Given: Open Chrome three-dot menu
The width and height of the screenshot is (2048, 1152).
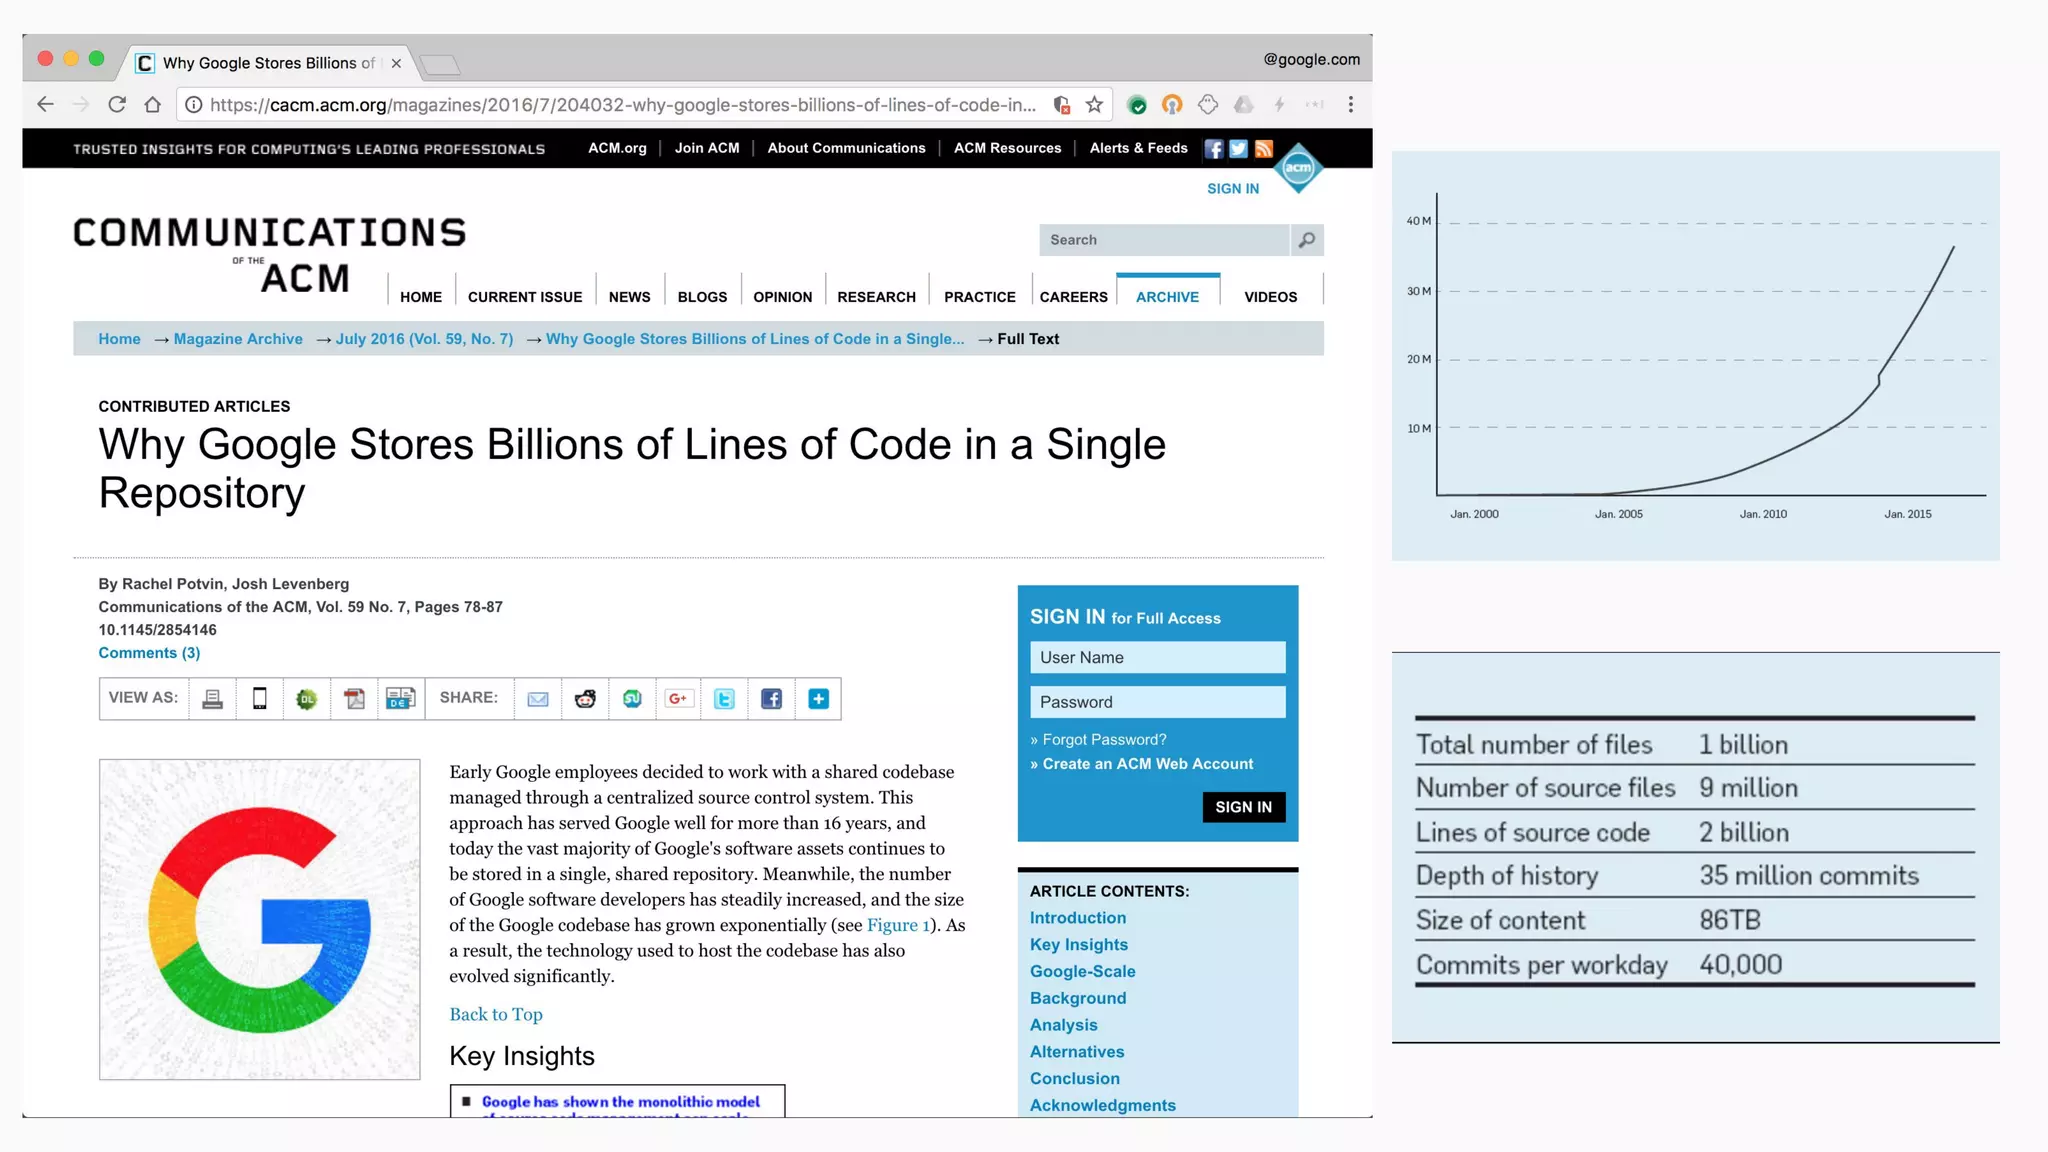Looking at the screenshot, I should pos(1350,105).
